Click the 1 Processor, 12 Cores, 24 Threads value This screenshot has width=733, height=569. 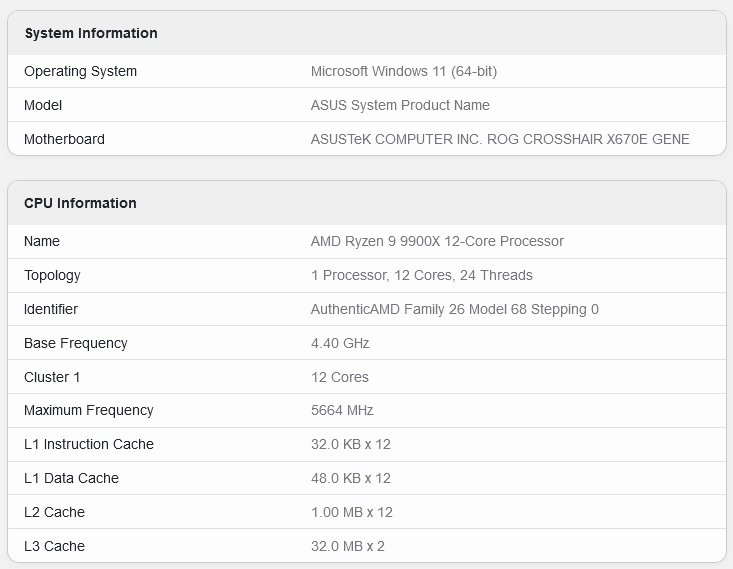[x=422, y=275]
